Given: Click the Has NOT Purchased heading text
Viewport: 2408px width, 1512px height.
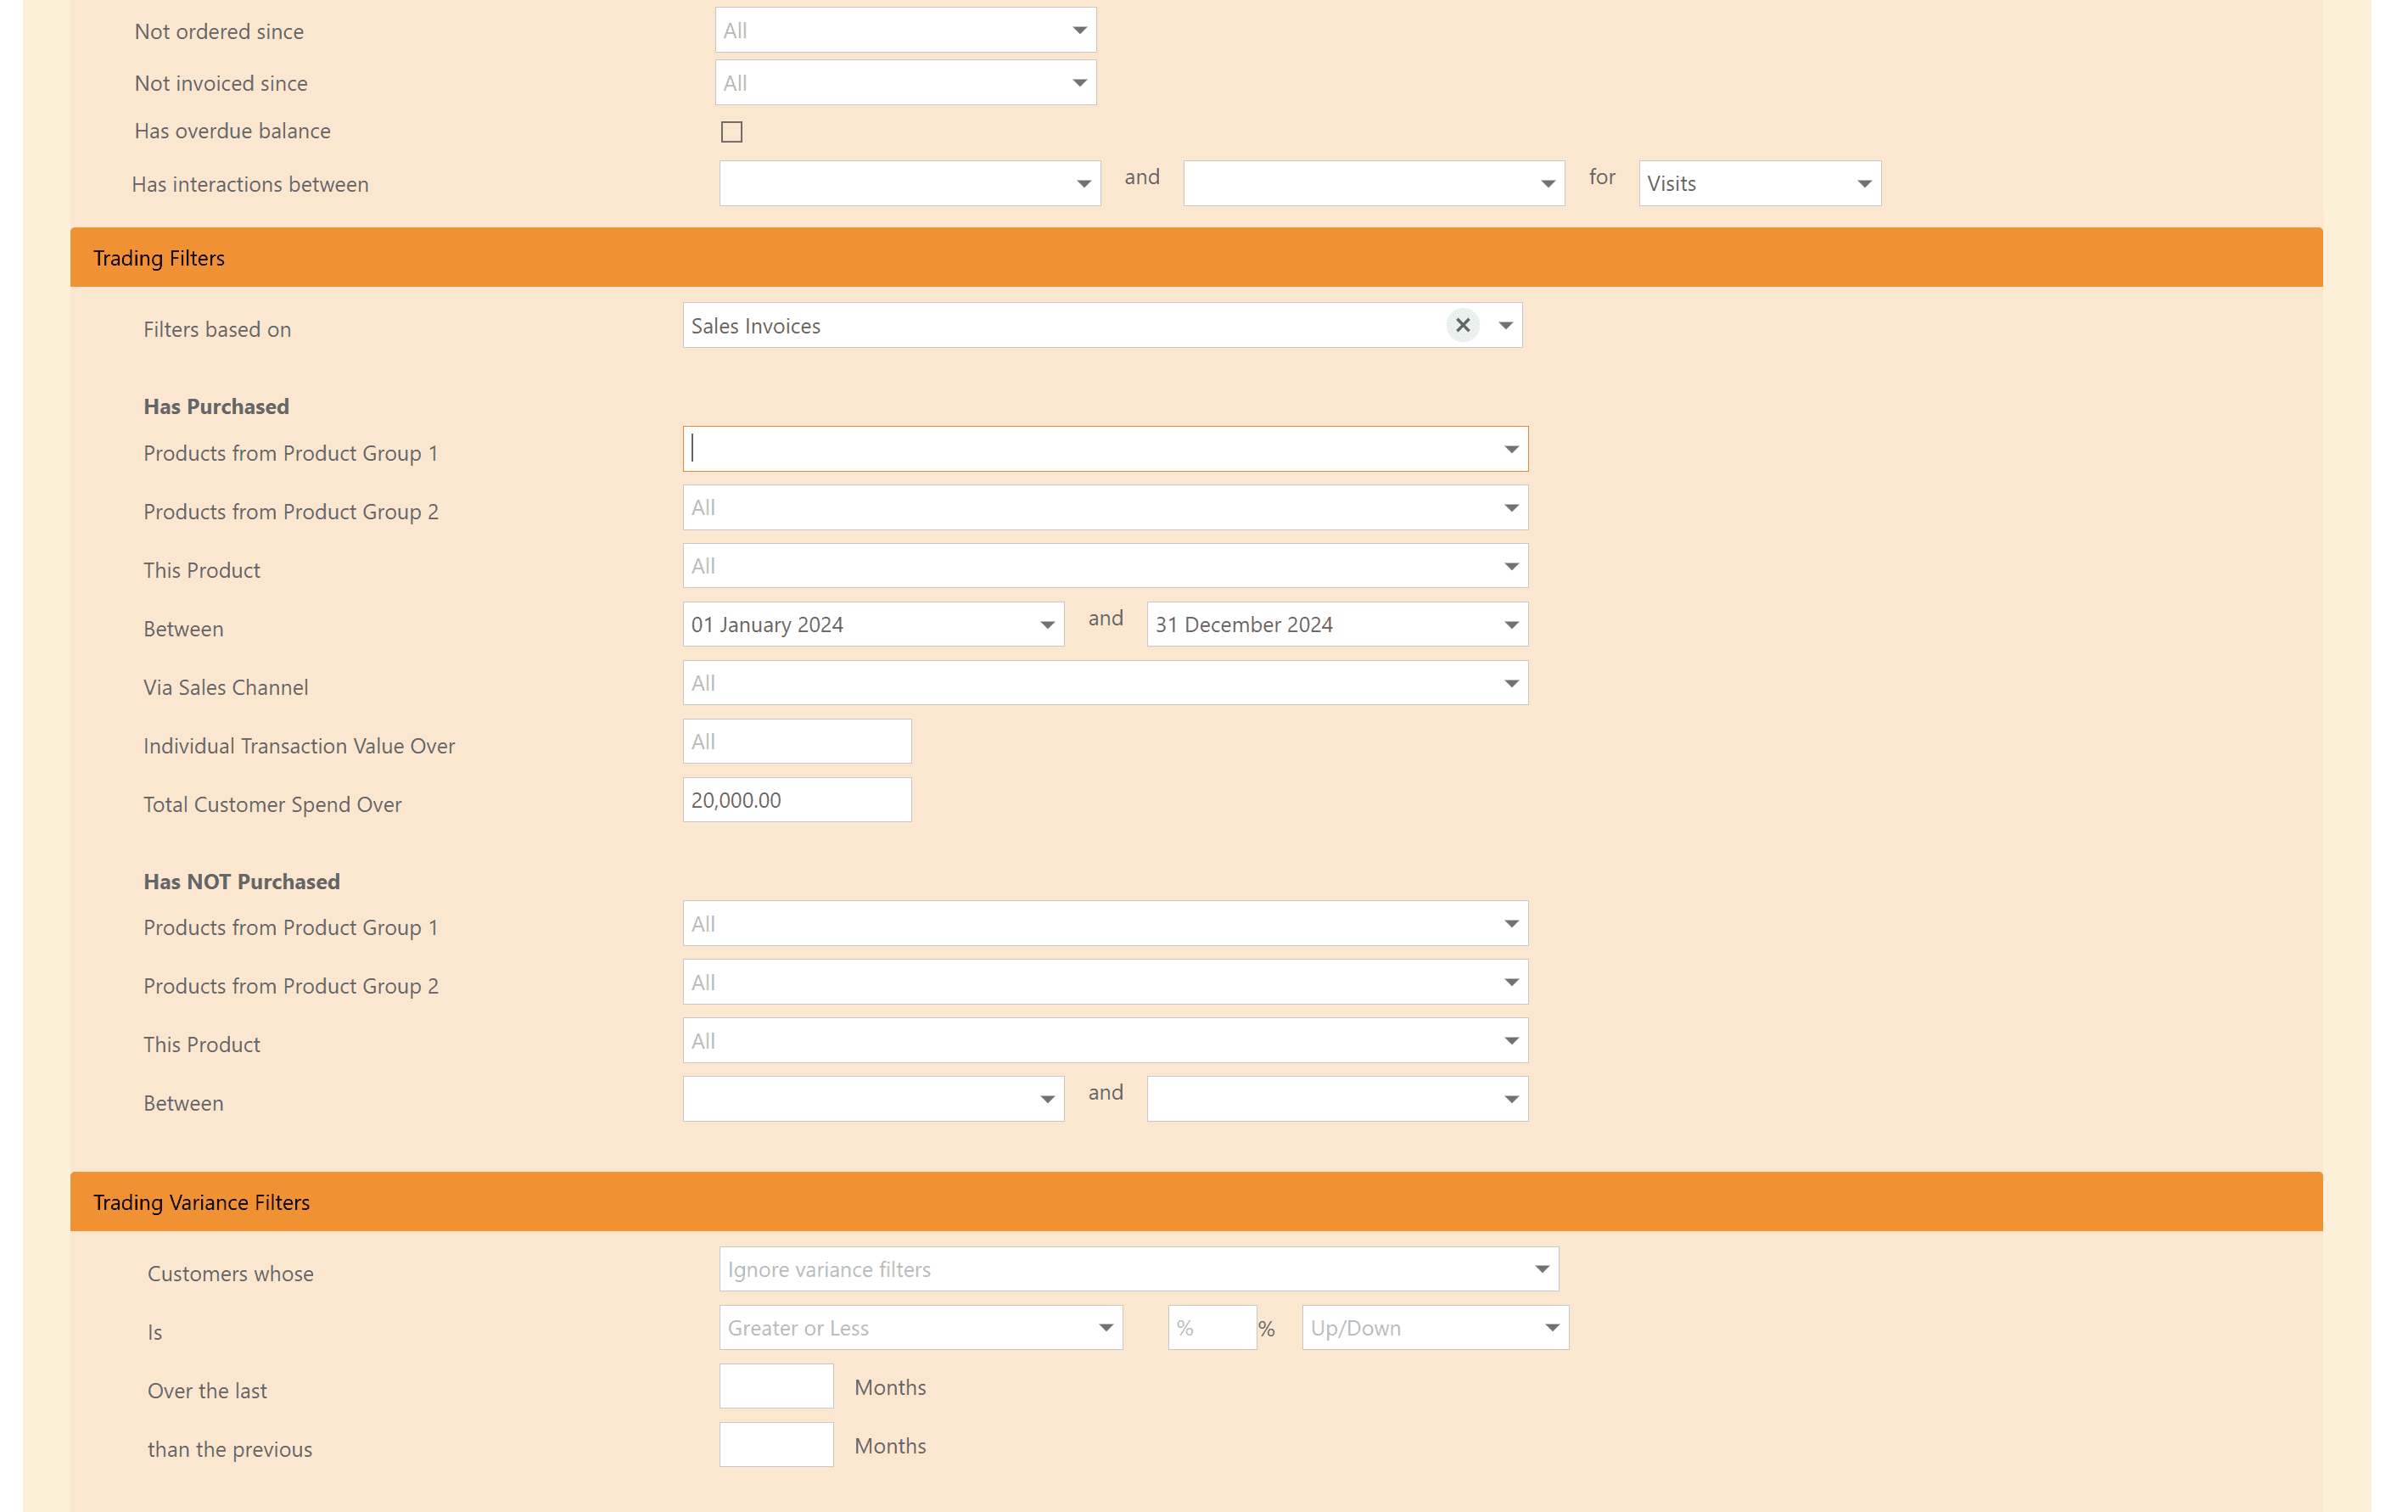Looking at the screenshot, I should coord(242,881).
